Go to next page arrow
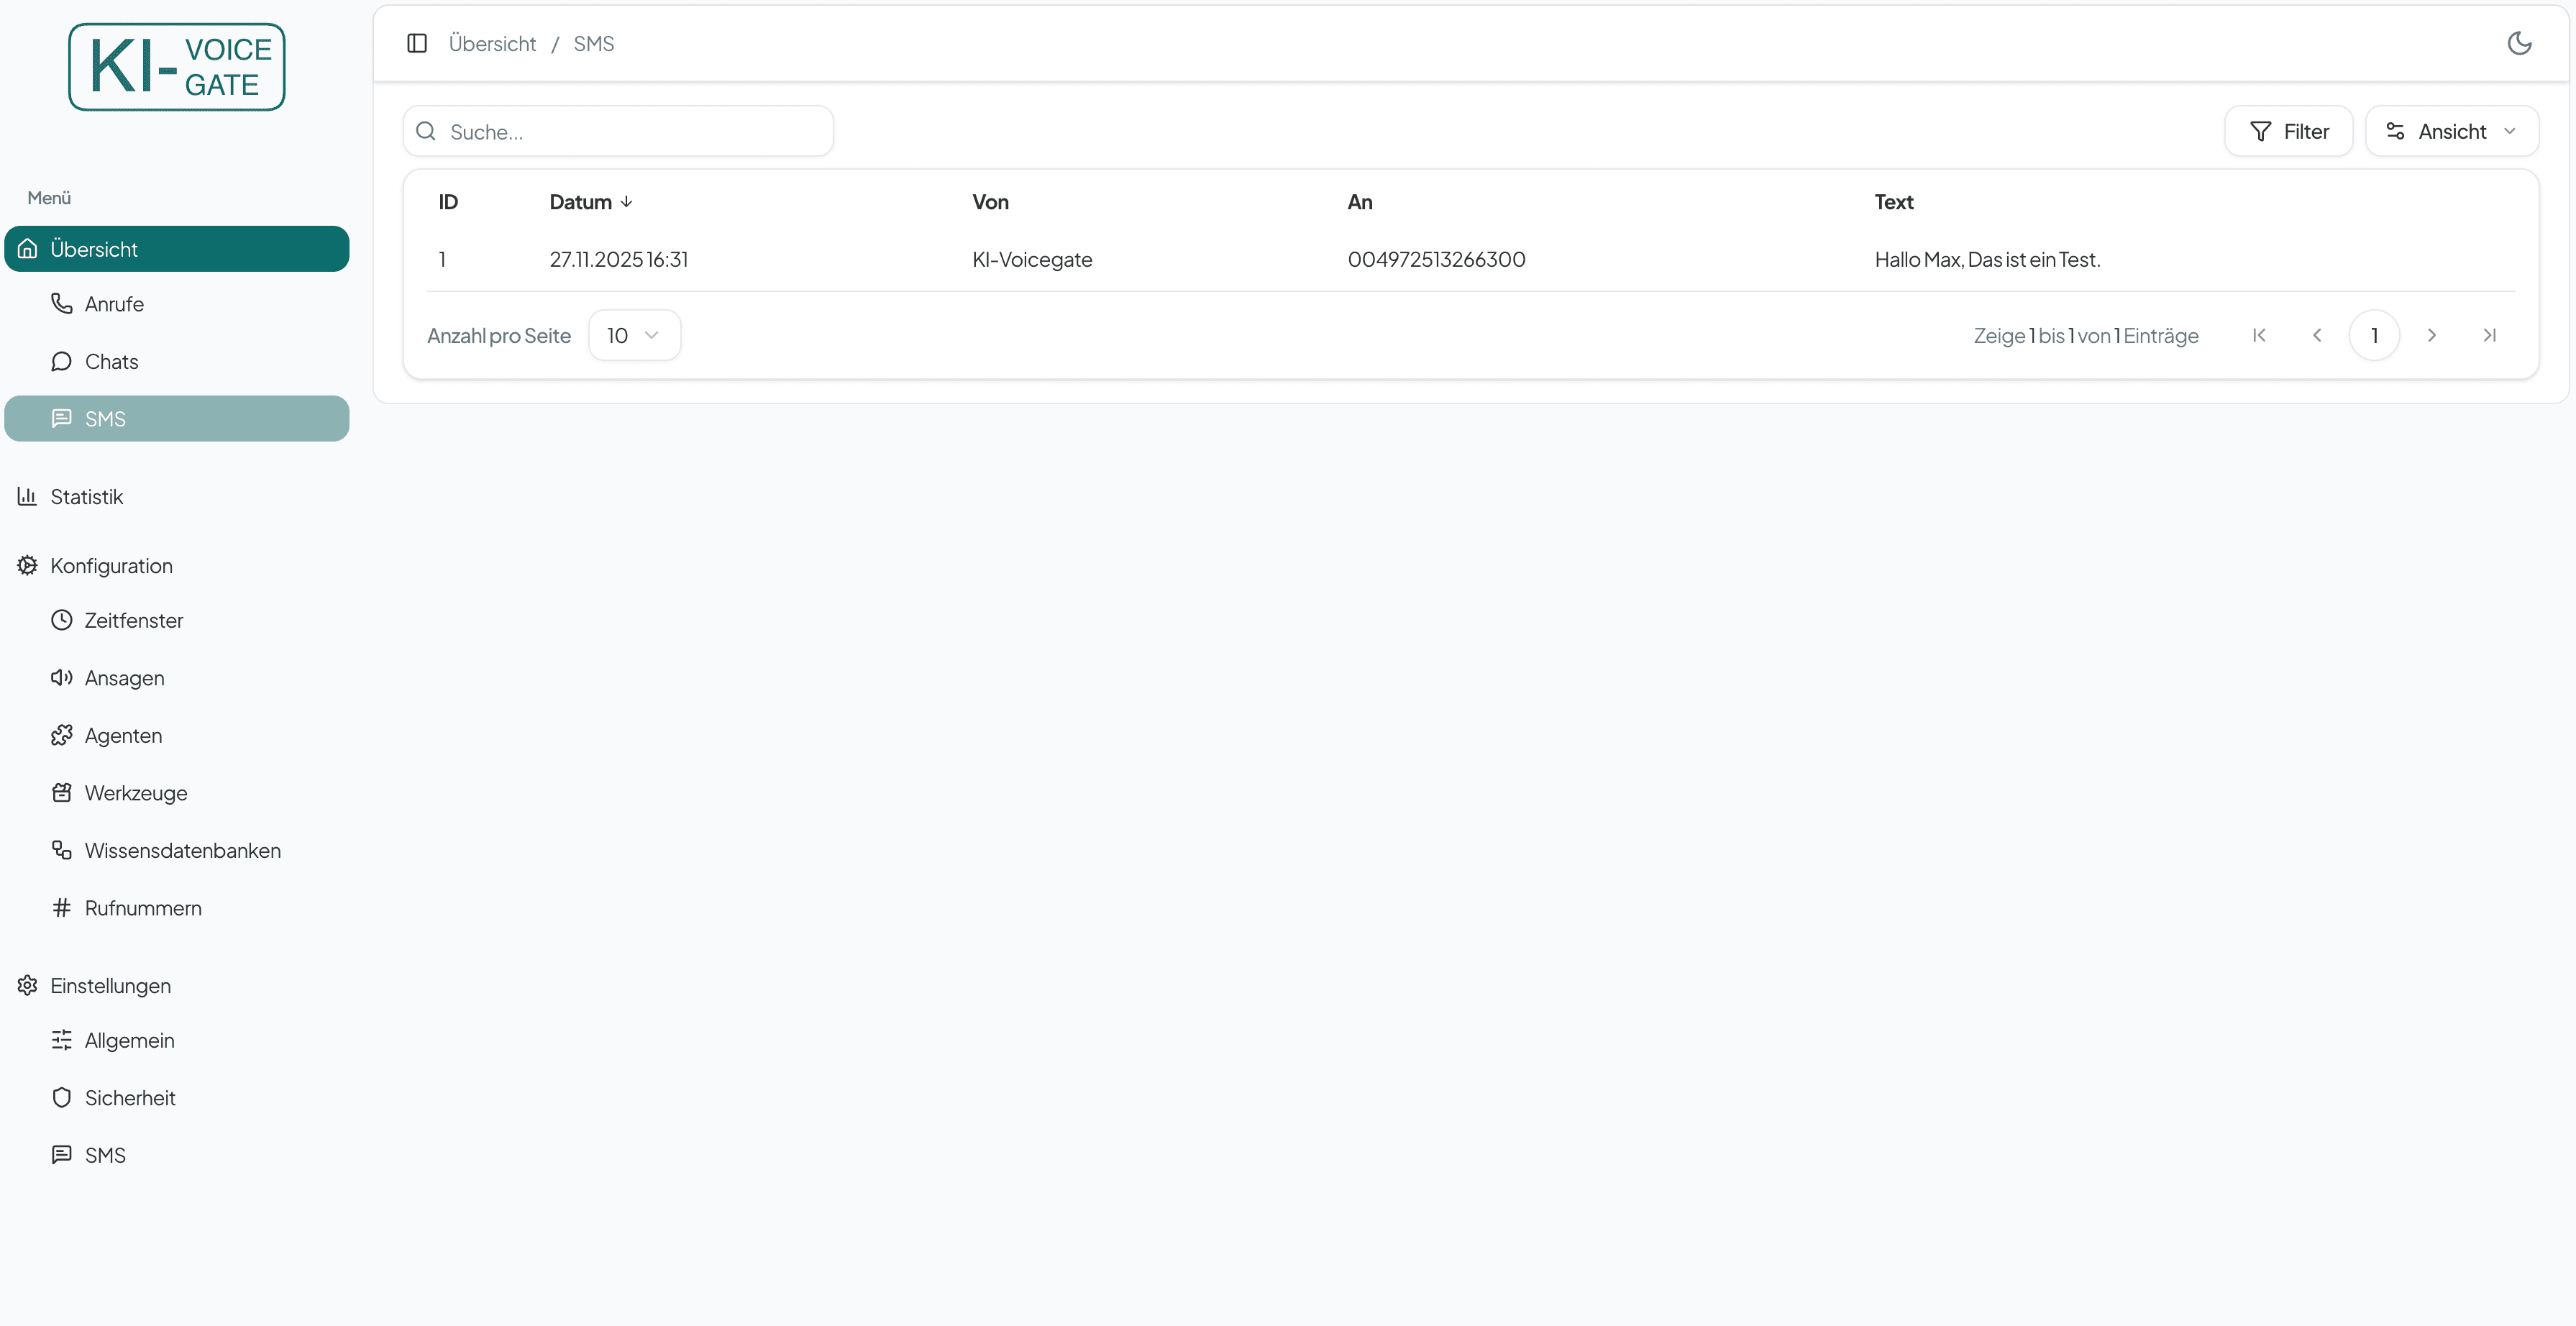Viewport: 2576px width, 1326px height. pyautogui.click(x=2431, y=335)
